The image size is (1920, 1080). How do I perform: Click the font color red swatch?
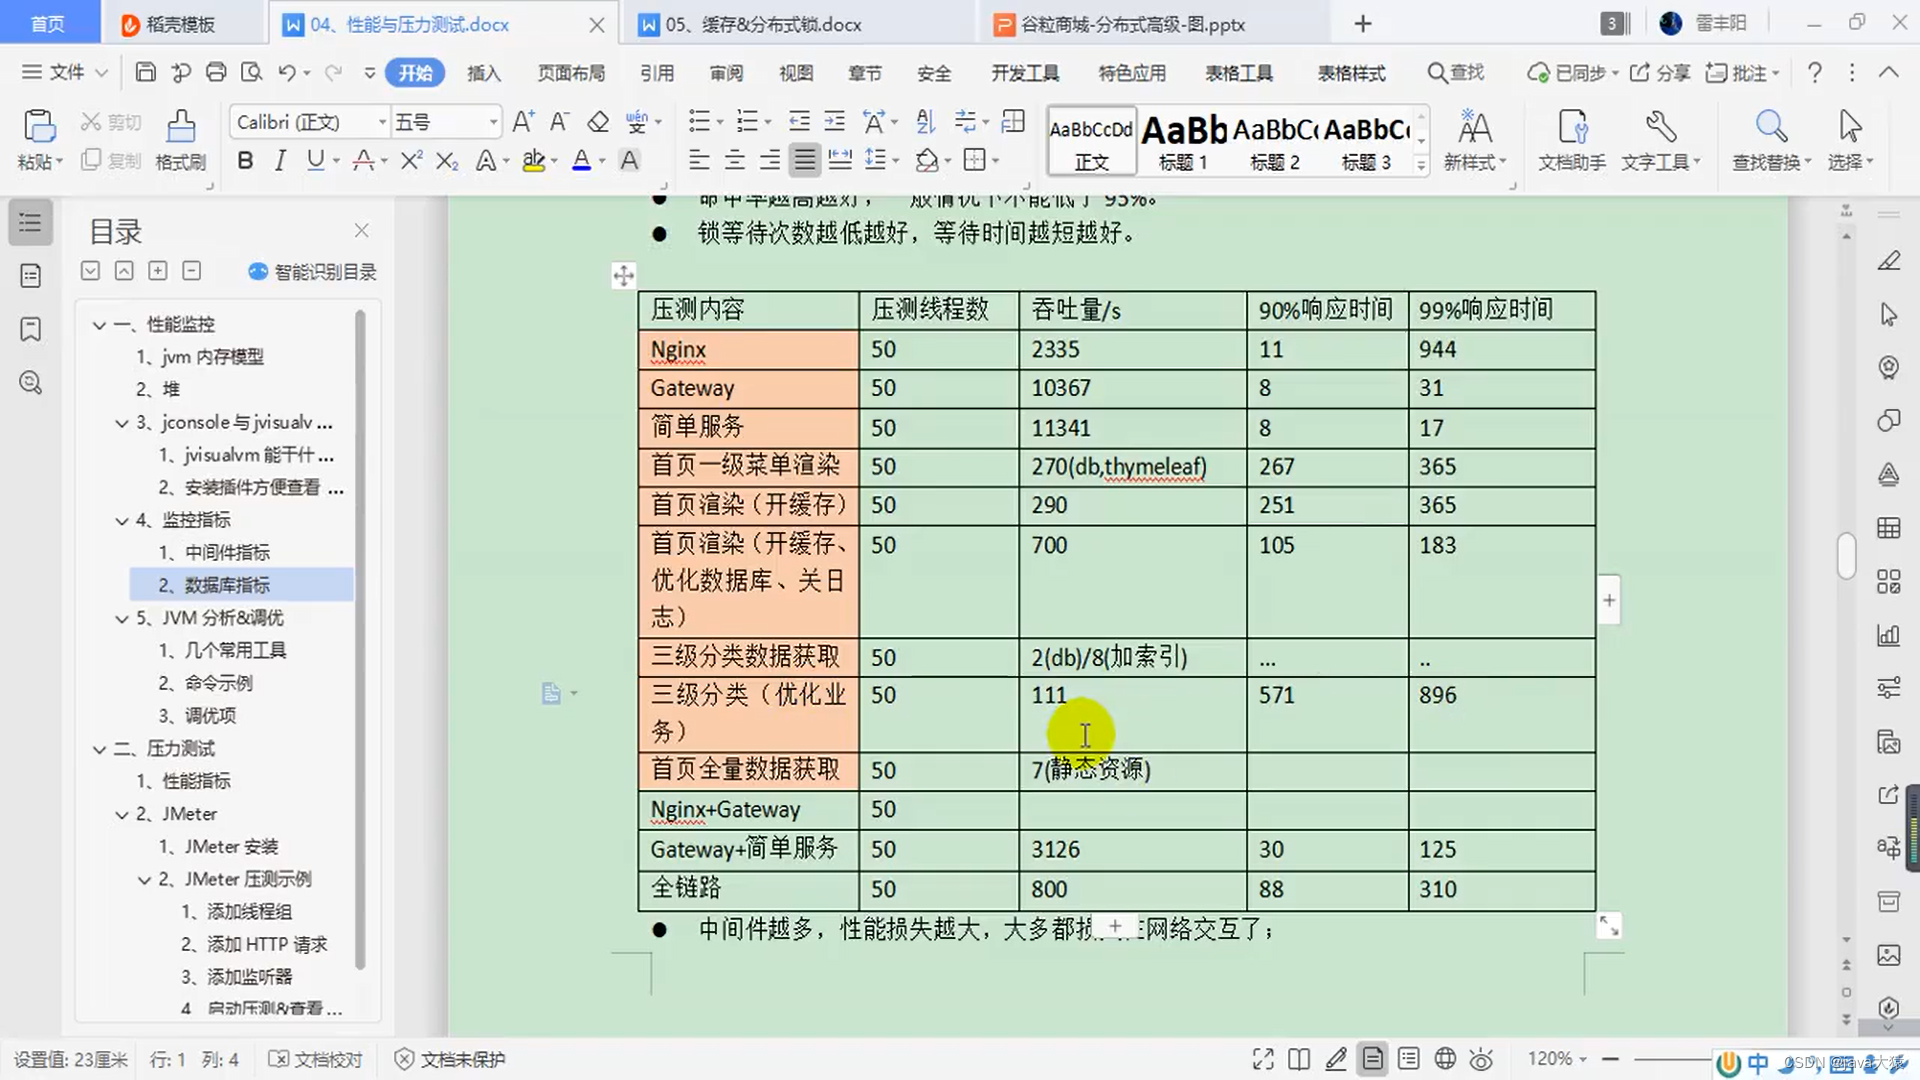click(580, 161)
